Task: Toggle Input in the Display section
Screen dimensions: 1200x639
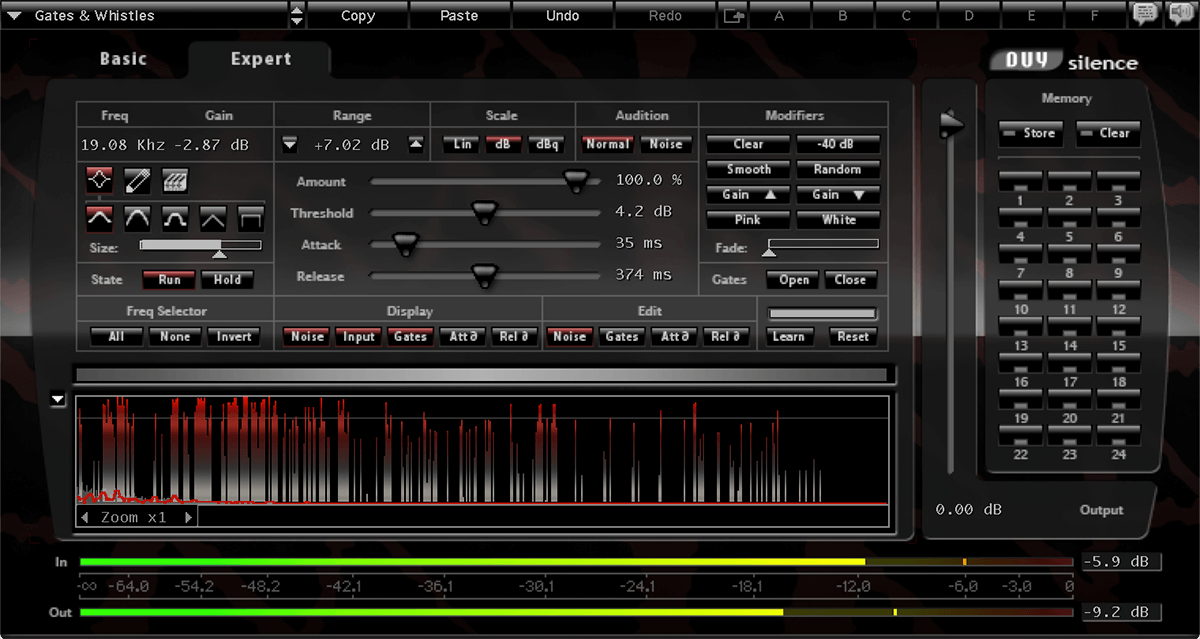Action: tap(358, 337)
